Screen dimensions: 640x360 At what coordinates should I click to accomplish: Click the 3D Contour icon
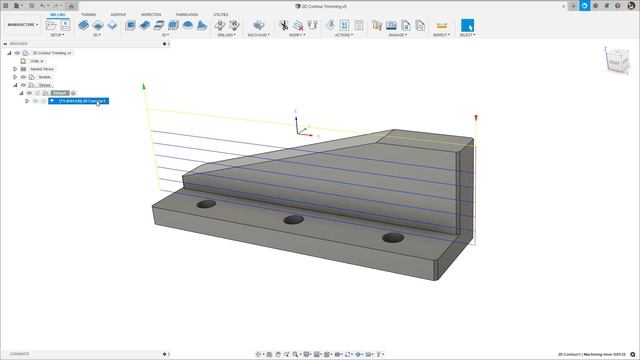[173, 25]
